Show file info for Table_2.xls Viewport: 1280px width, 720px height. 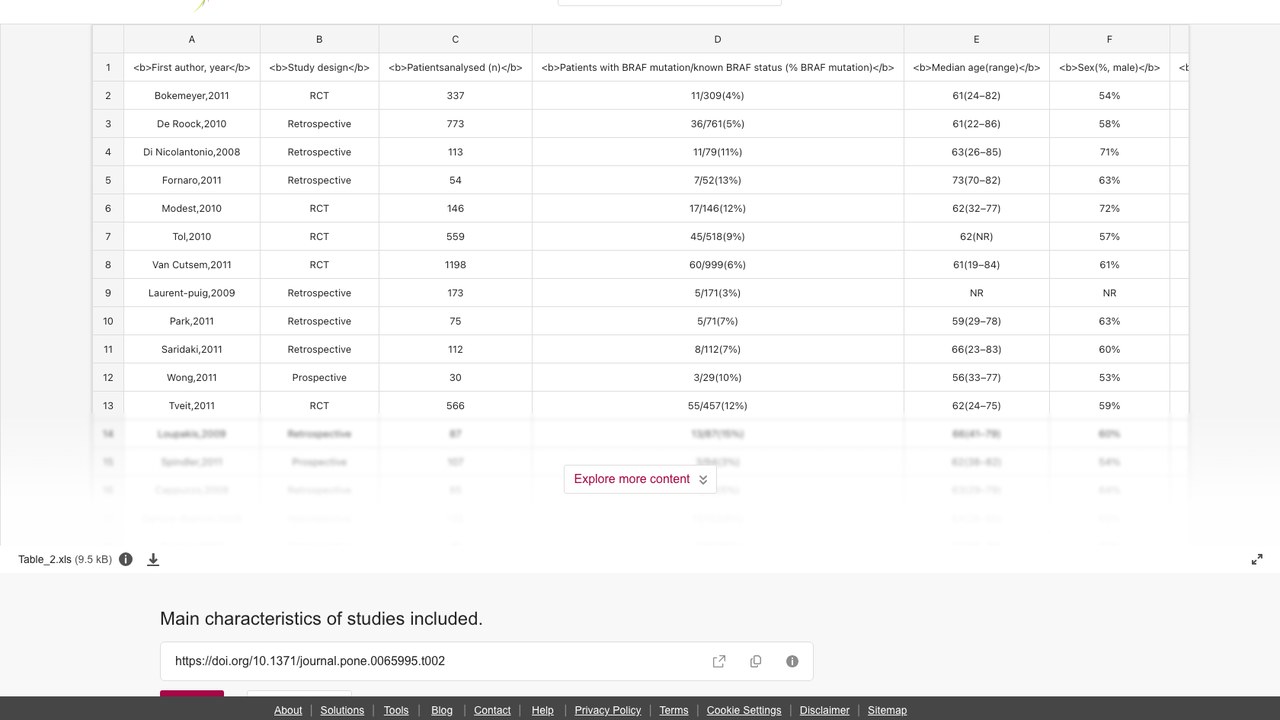tap(126, 560)
